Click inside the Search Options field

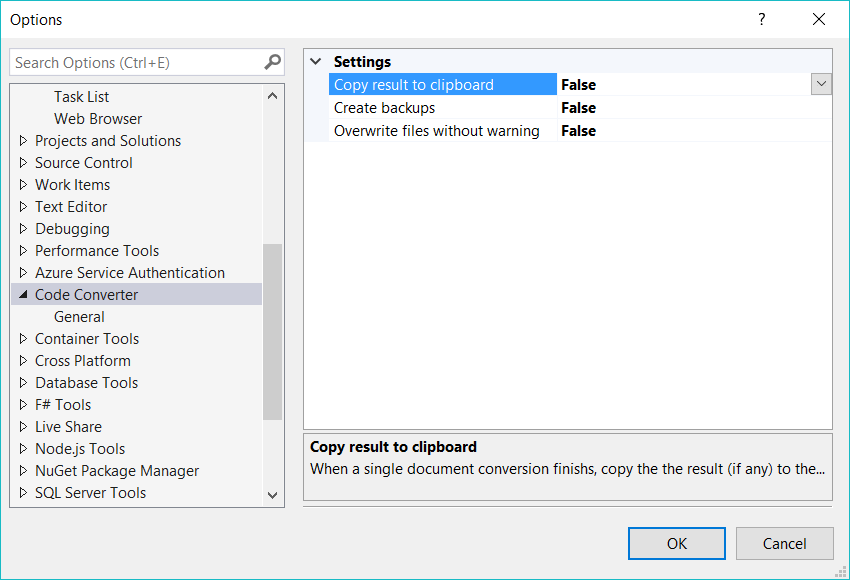point(130,62)
